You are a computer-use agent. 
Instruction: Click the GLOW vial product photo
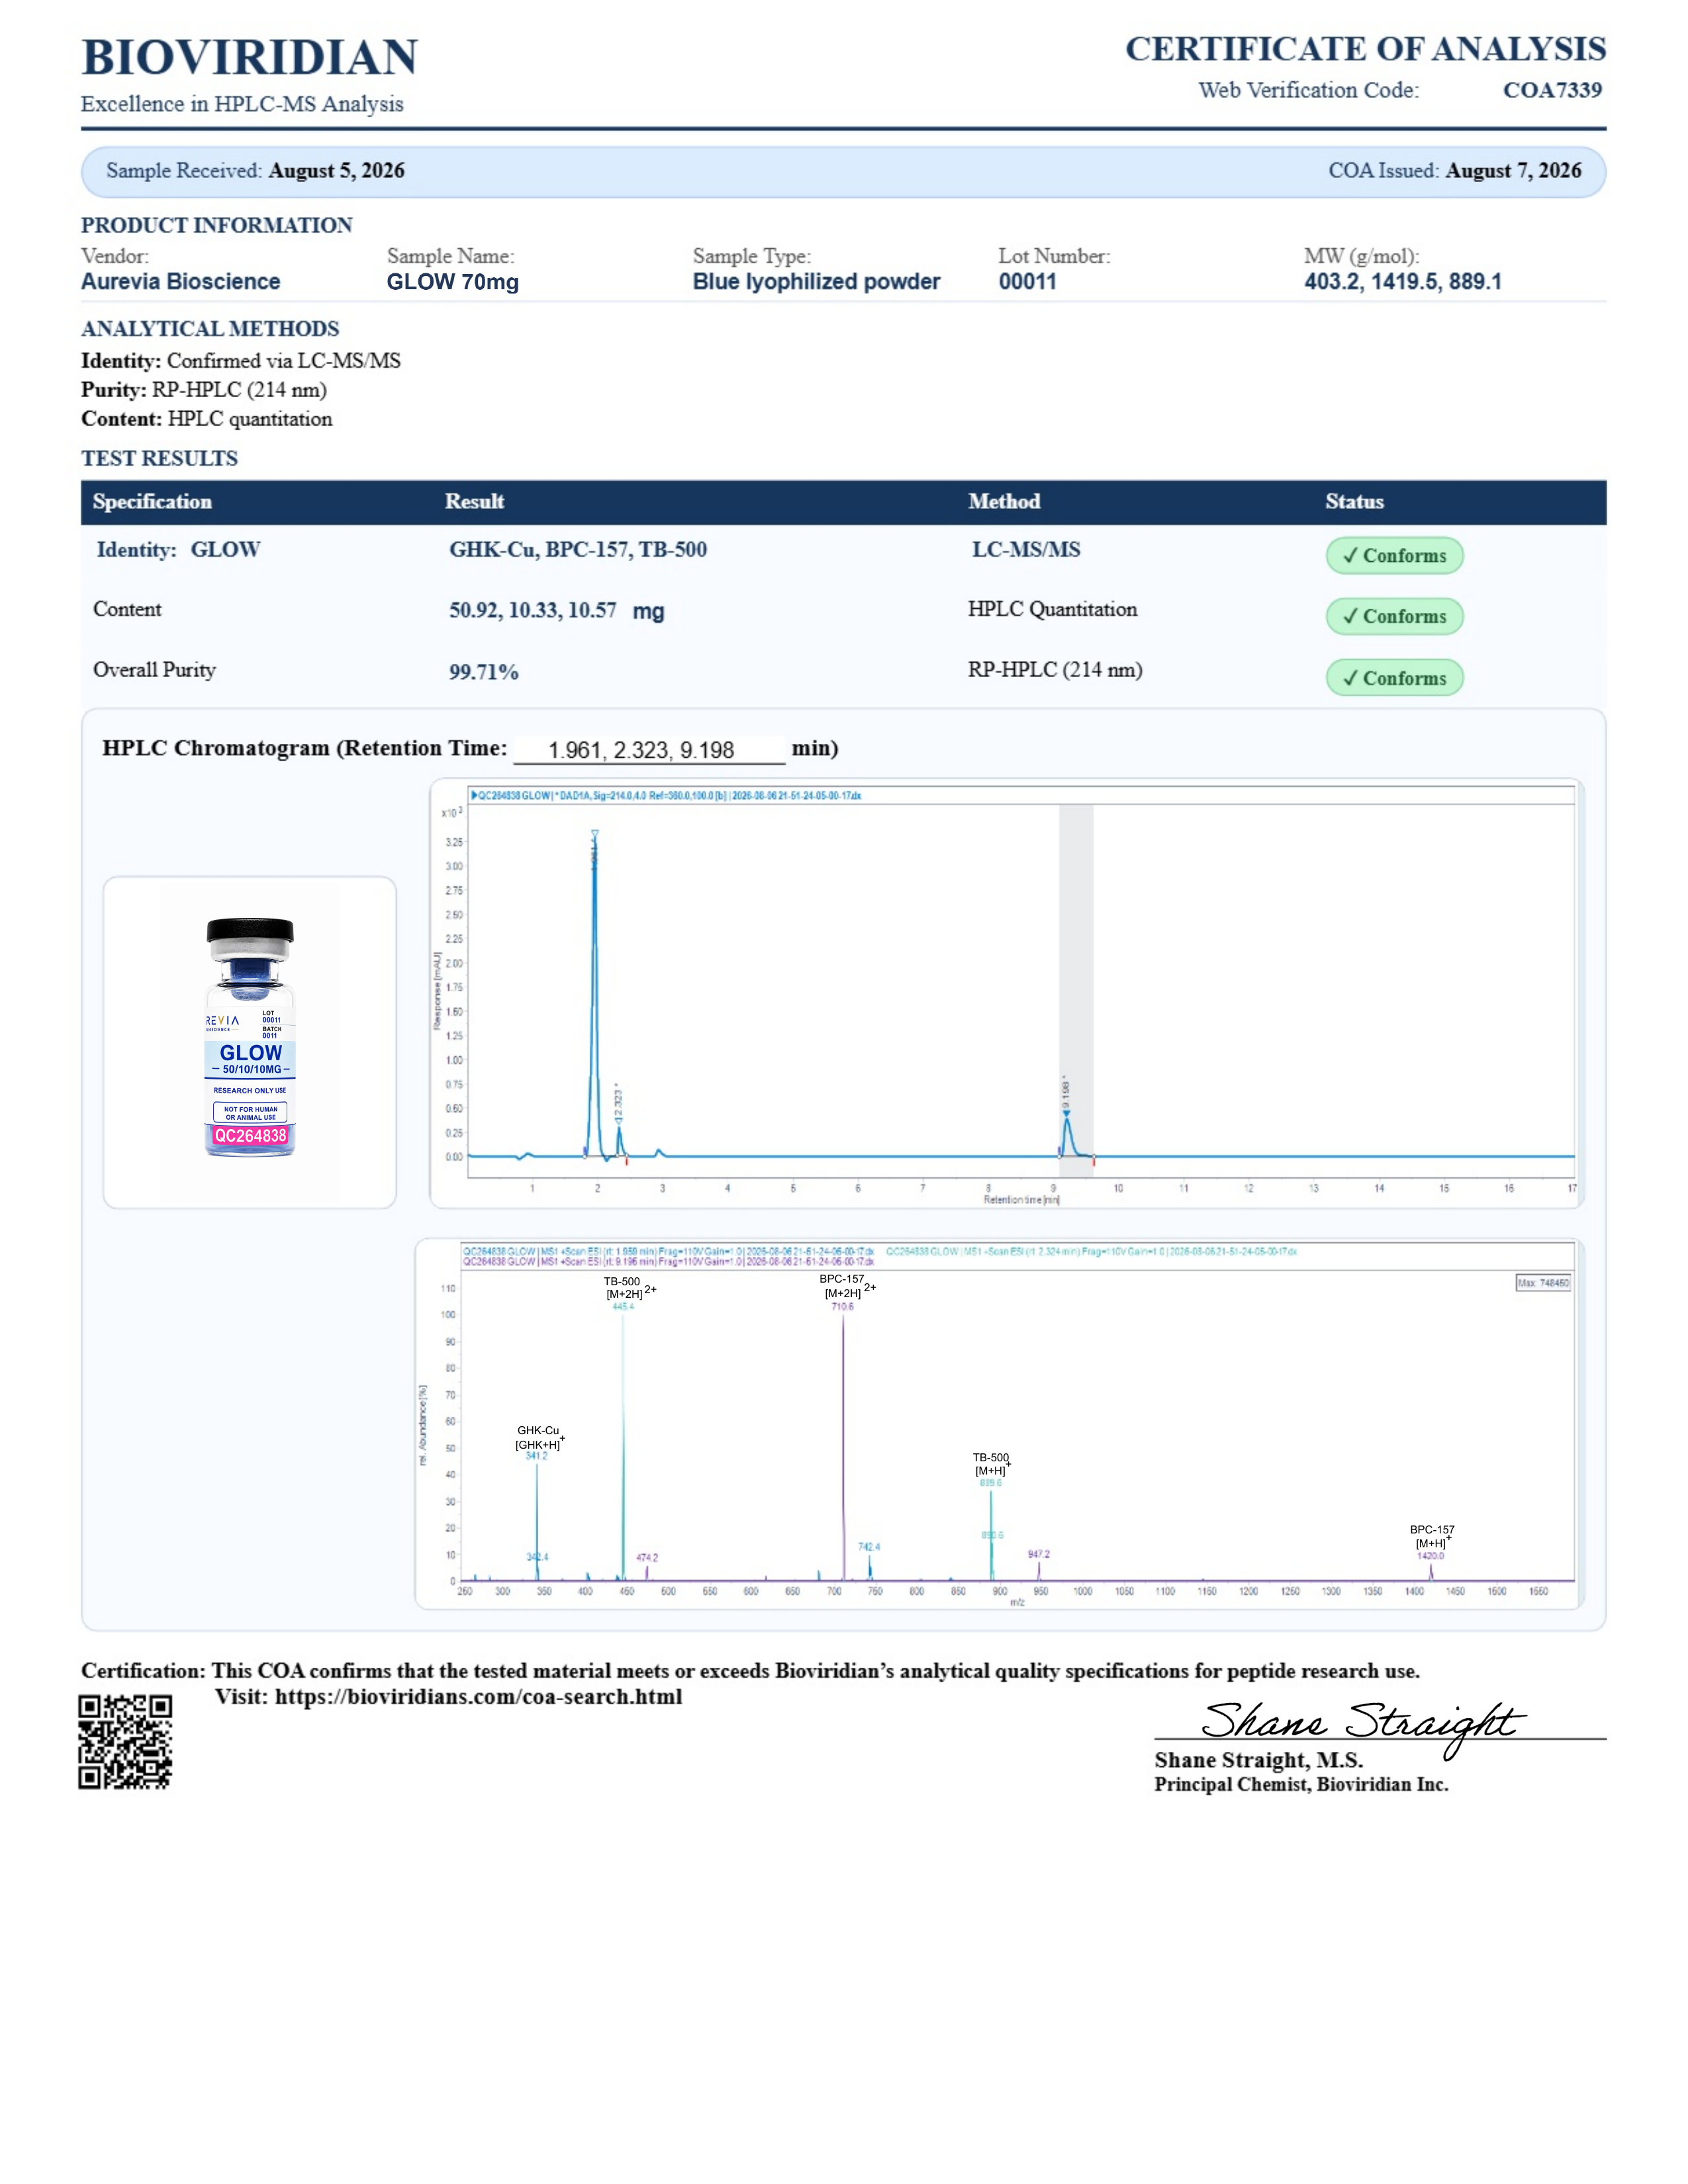click(250, 1037)
